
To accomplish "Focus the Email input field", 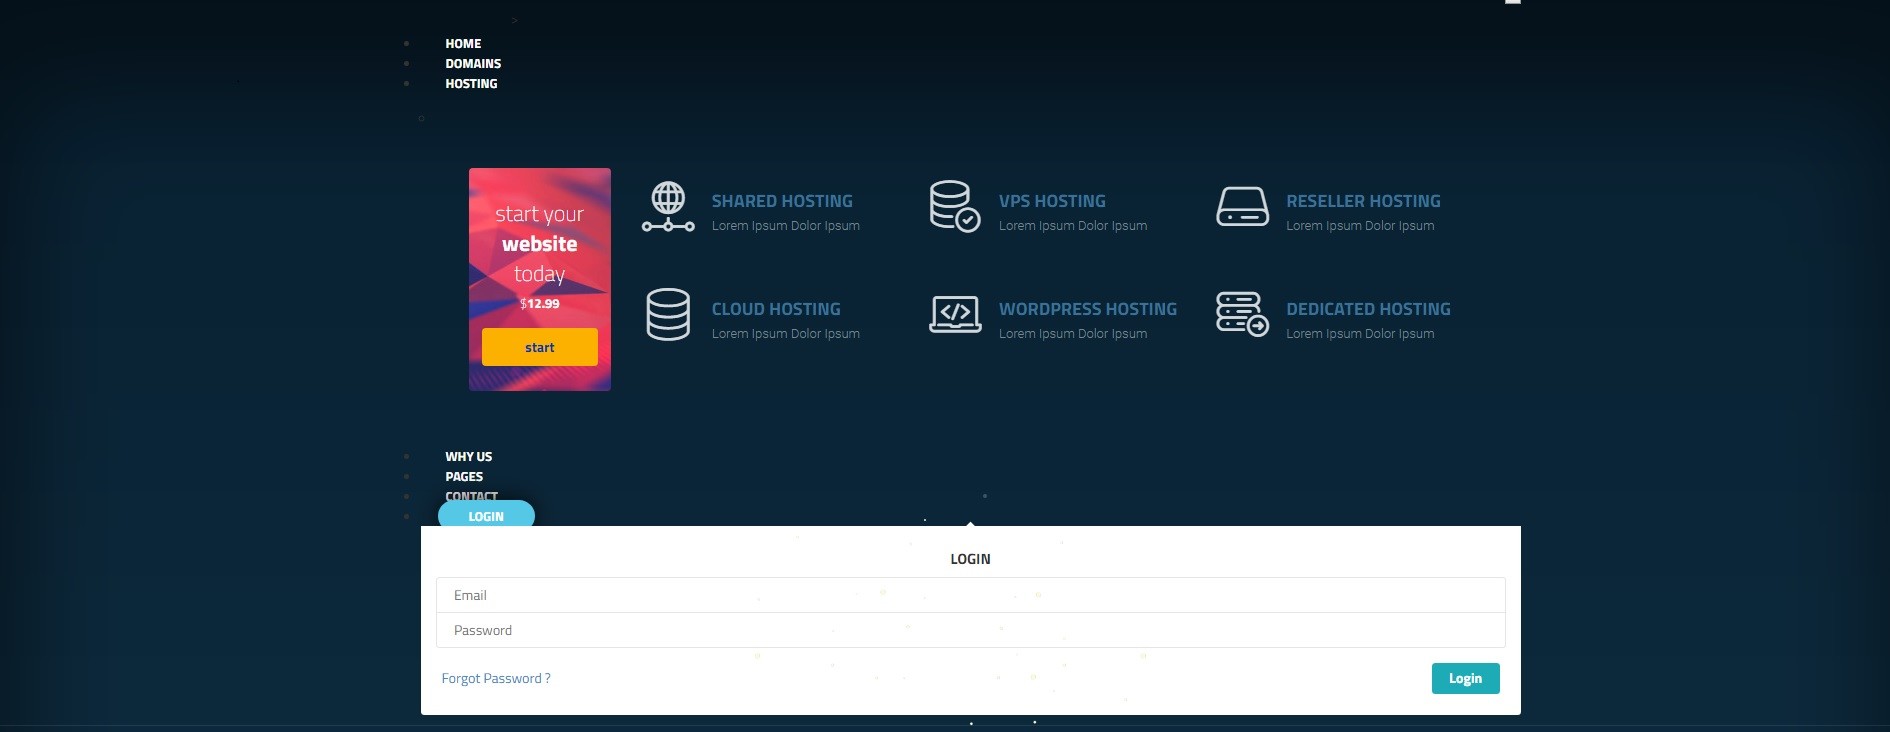I will [970, 595].
